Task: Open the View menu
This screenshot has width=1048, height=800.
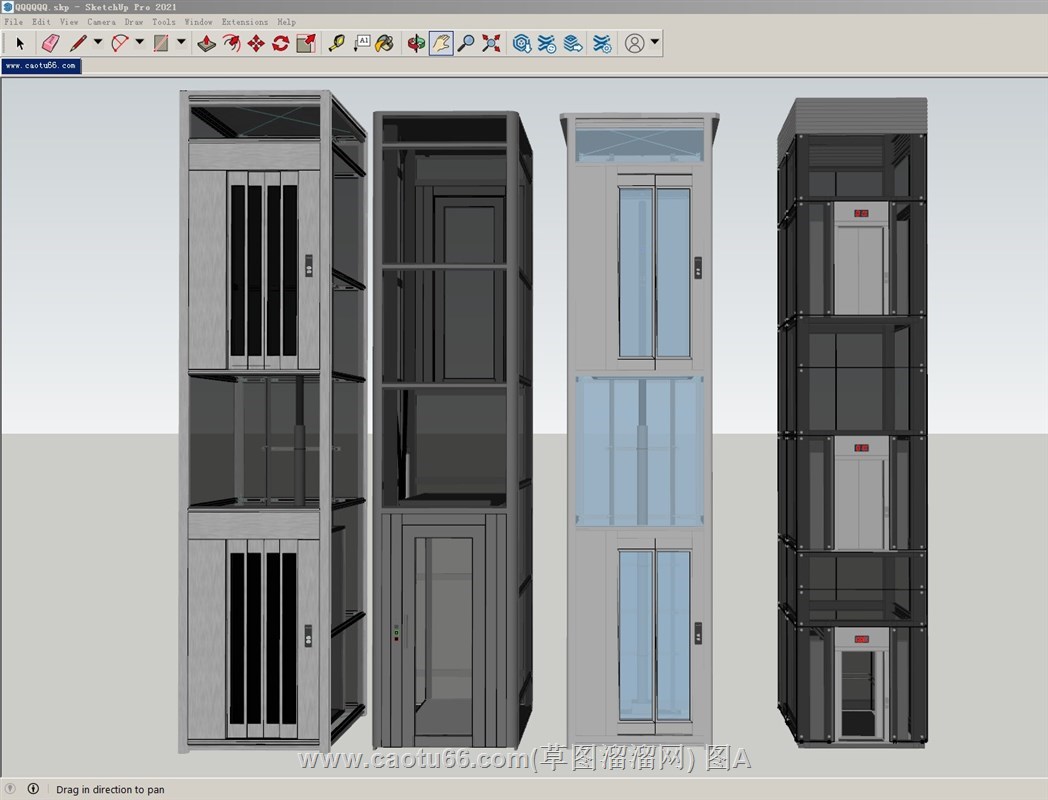Action: (x=69, y=21)
